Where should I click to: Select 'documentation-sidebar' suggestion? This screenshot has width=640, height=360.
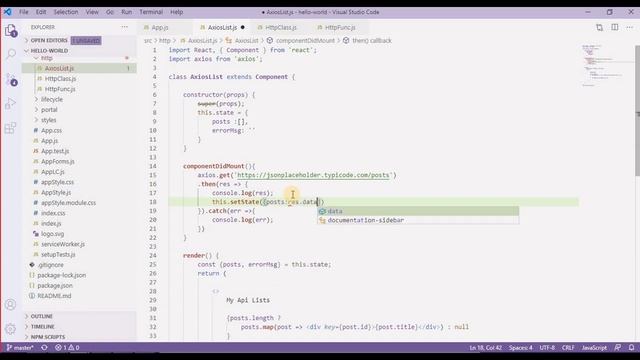tap(418, 220)
